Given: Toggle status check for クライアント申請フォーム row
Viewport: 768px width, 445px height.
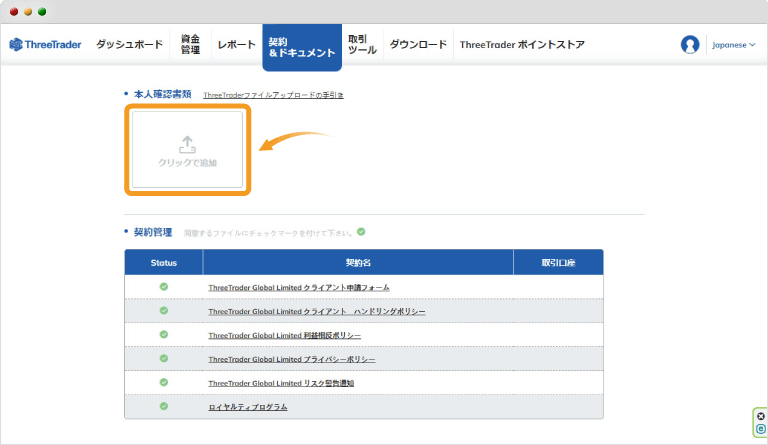Looking at the screenshot, I should (164, 286).
